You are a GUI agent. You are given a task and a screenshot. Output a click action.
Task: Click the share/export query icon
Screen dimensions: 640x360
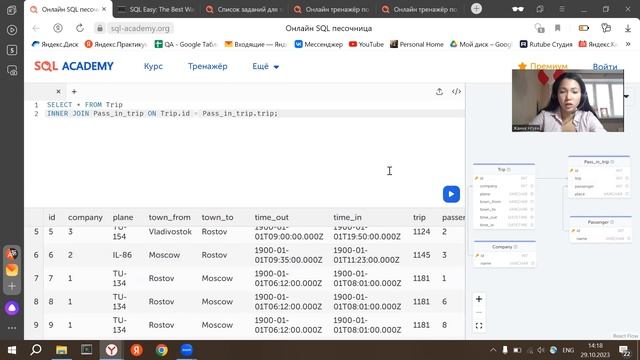439,91
